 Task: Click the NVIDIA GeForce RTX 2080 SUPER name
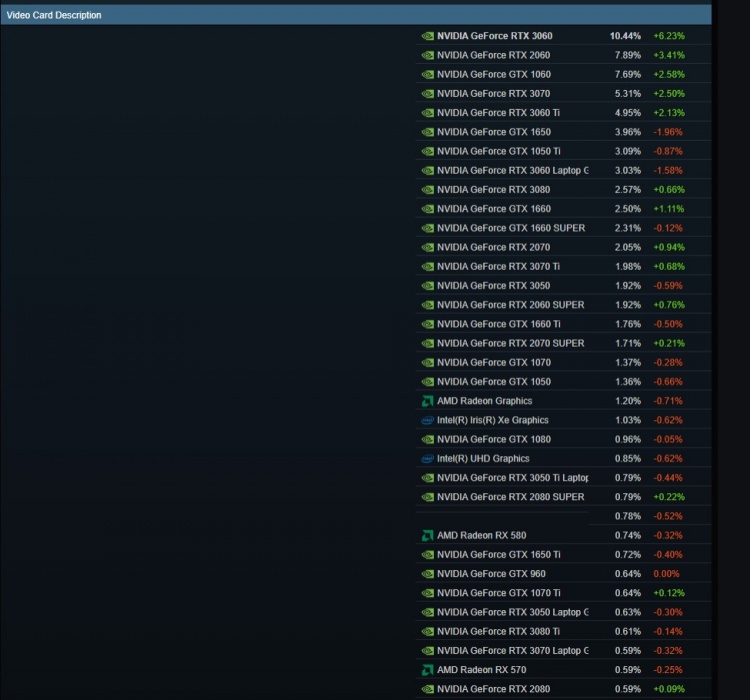(x=510, y=497)
